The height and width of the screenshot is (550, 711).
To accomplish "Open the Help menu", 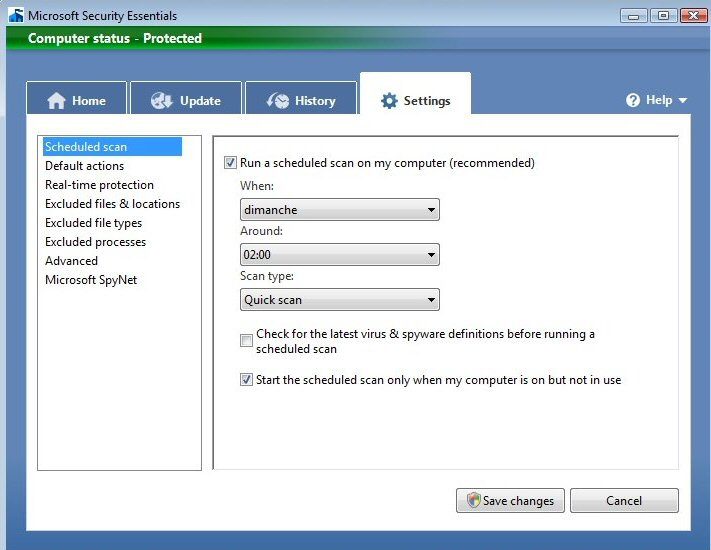I will point(657,100).
